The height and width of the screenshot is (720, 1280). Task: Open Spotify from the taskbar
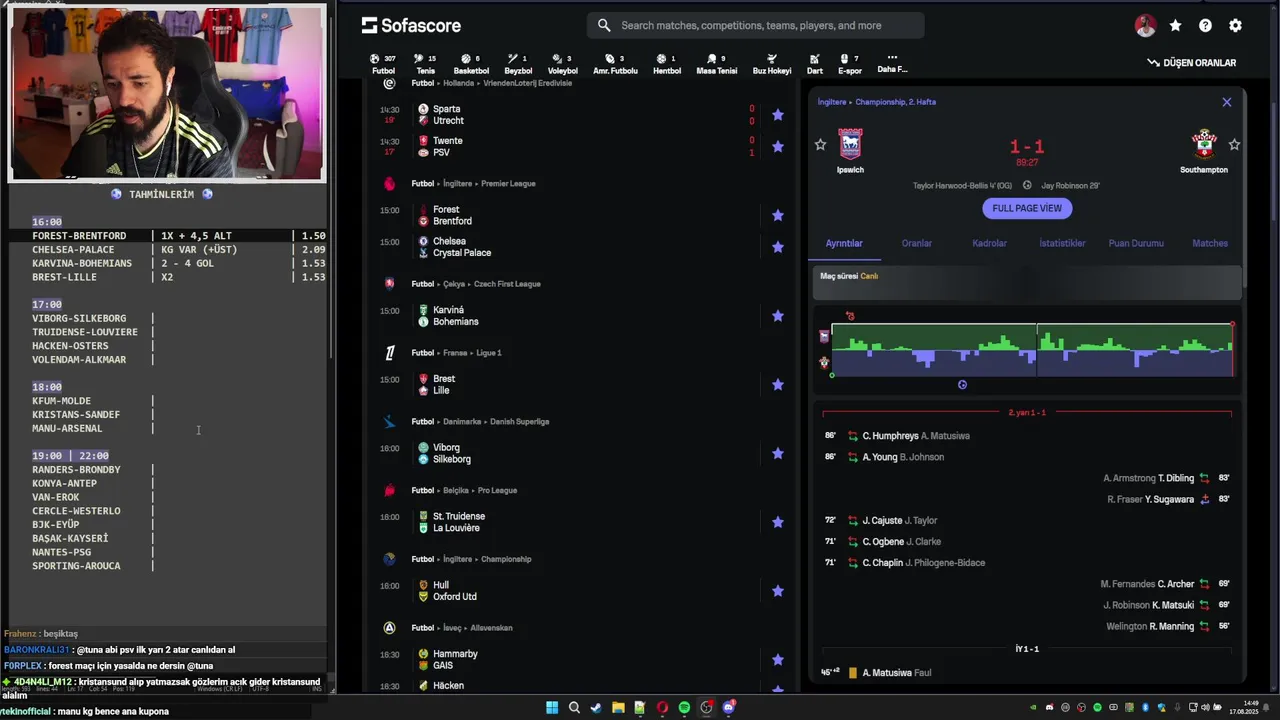(684, 707)
